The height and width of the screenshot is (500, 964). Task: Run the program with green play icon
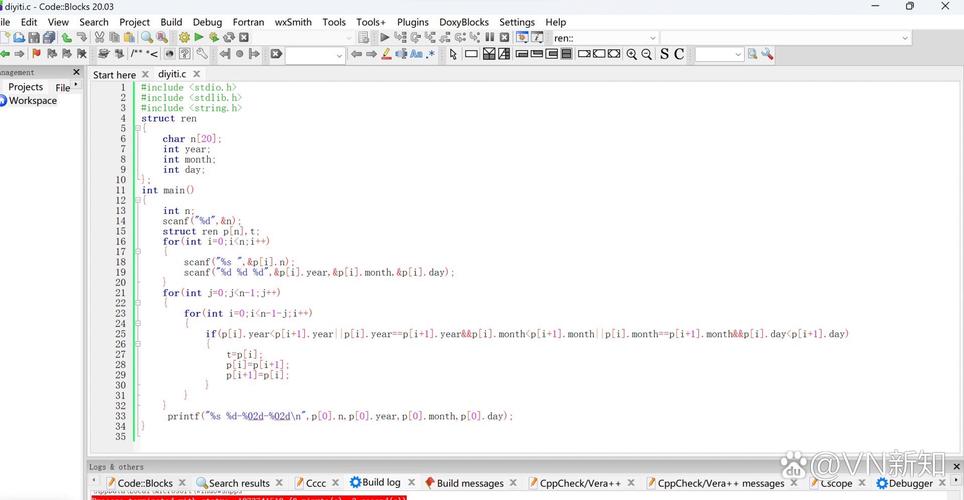[x=199, y=38]
